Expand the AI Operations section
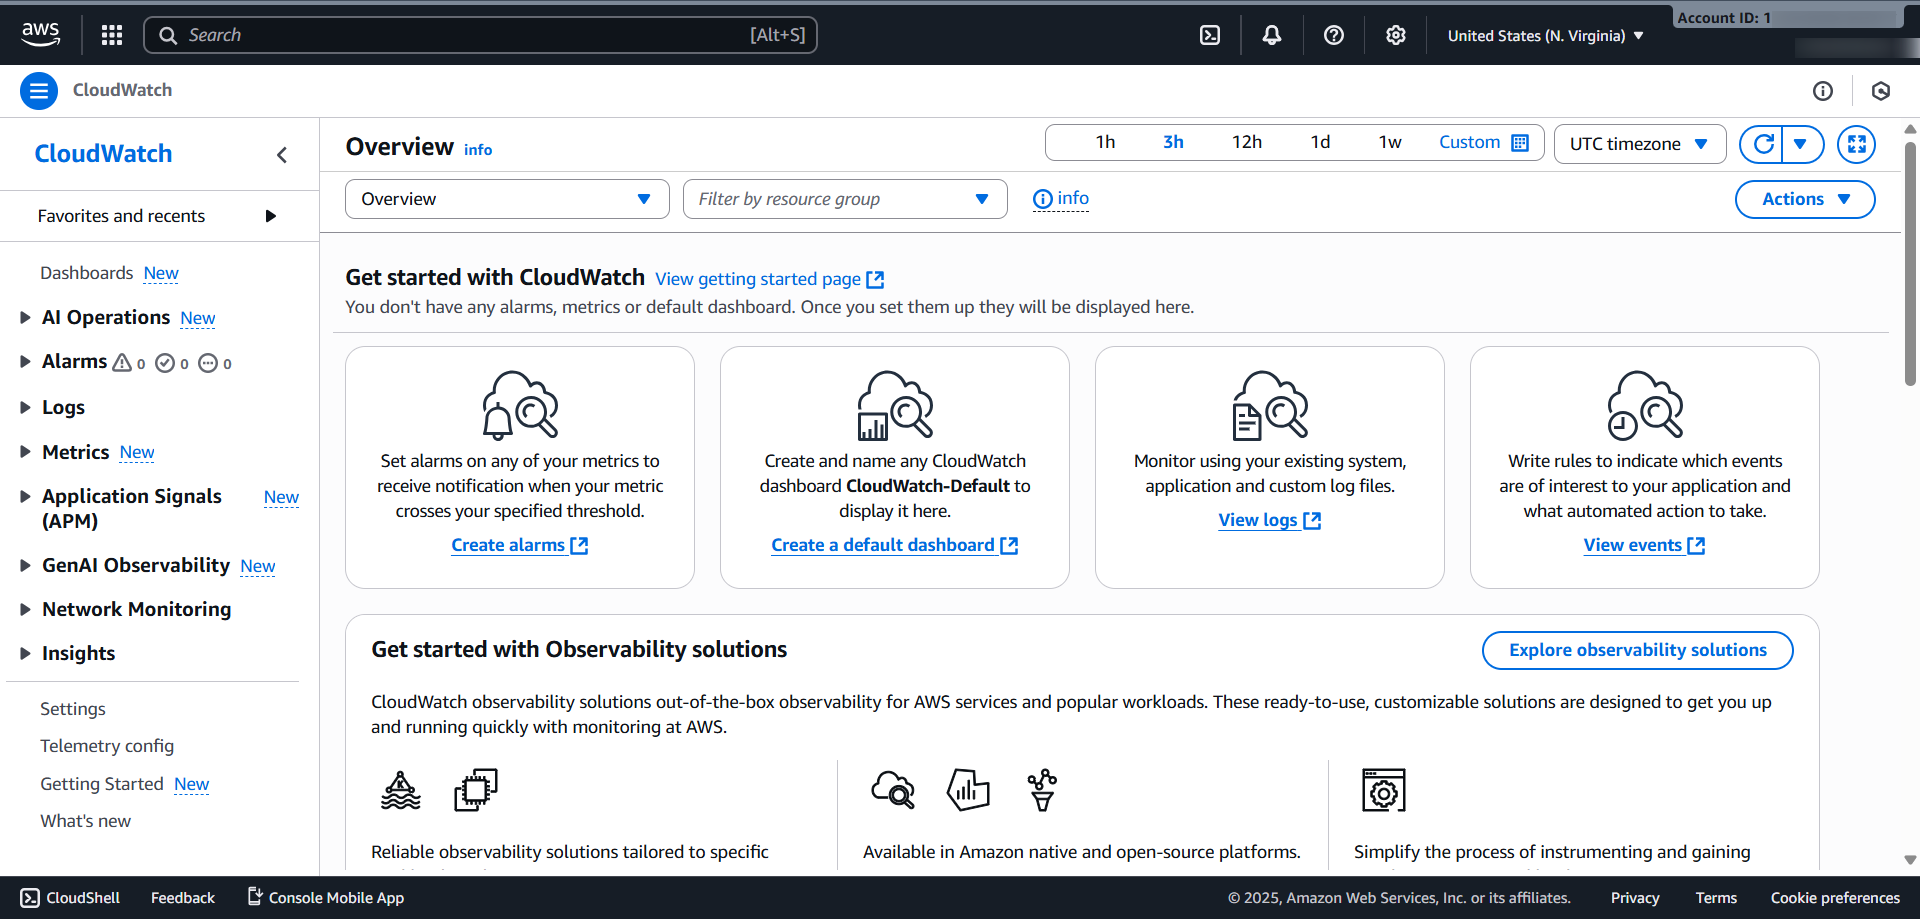 coord(25,318)
